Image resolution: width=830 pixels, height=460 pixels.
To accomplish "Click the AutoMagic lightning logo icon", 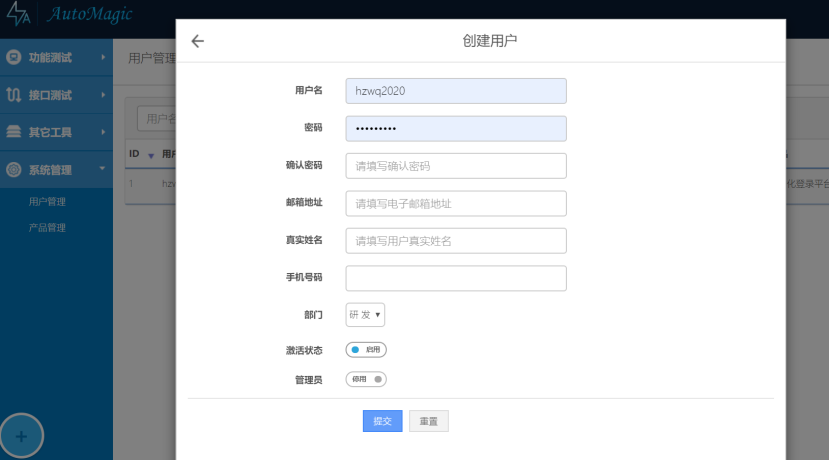I will click(x=18, y=13).
